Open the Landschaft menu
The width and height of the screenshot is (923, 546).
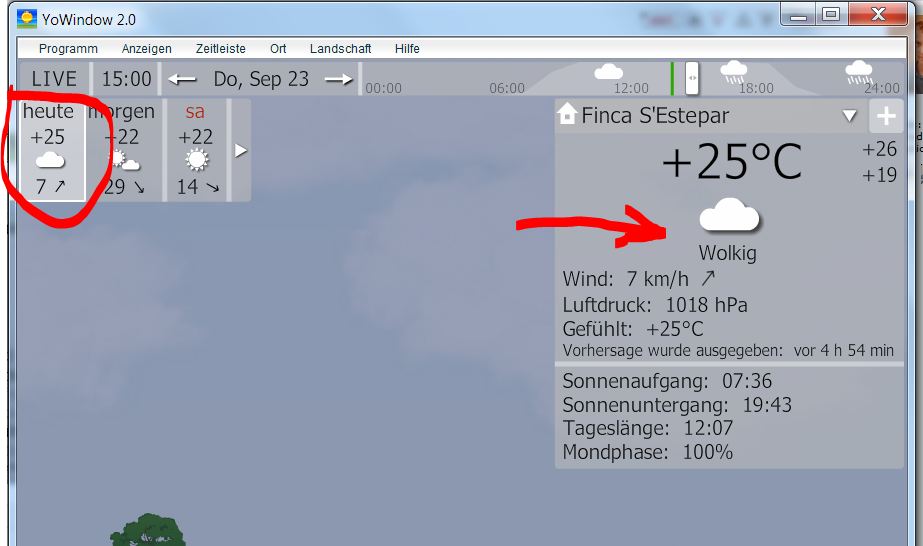[340, 49]
